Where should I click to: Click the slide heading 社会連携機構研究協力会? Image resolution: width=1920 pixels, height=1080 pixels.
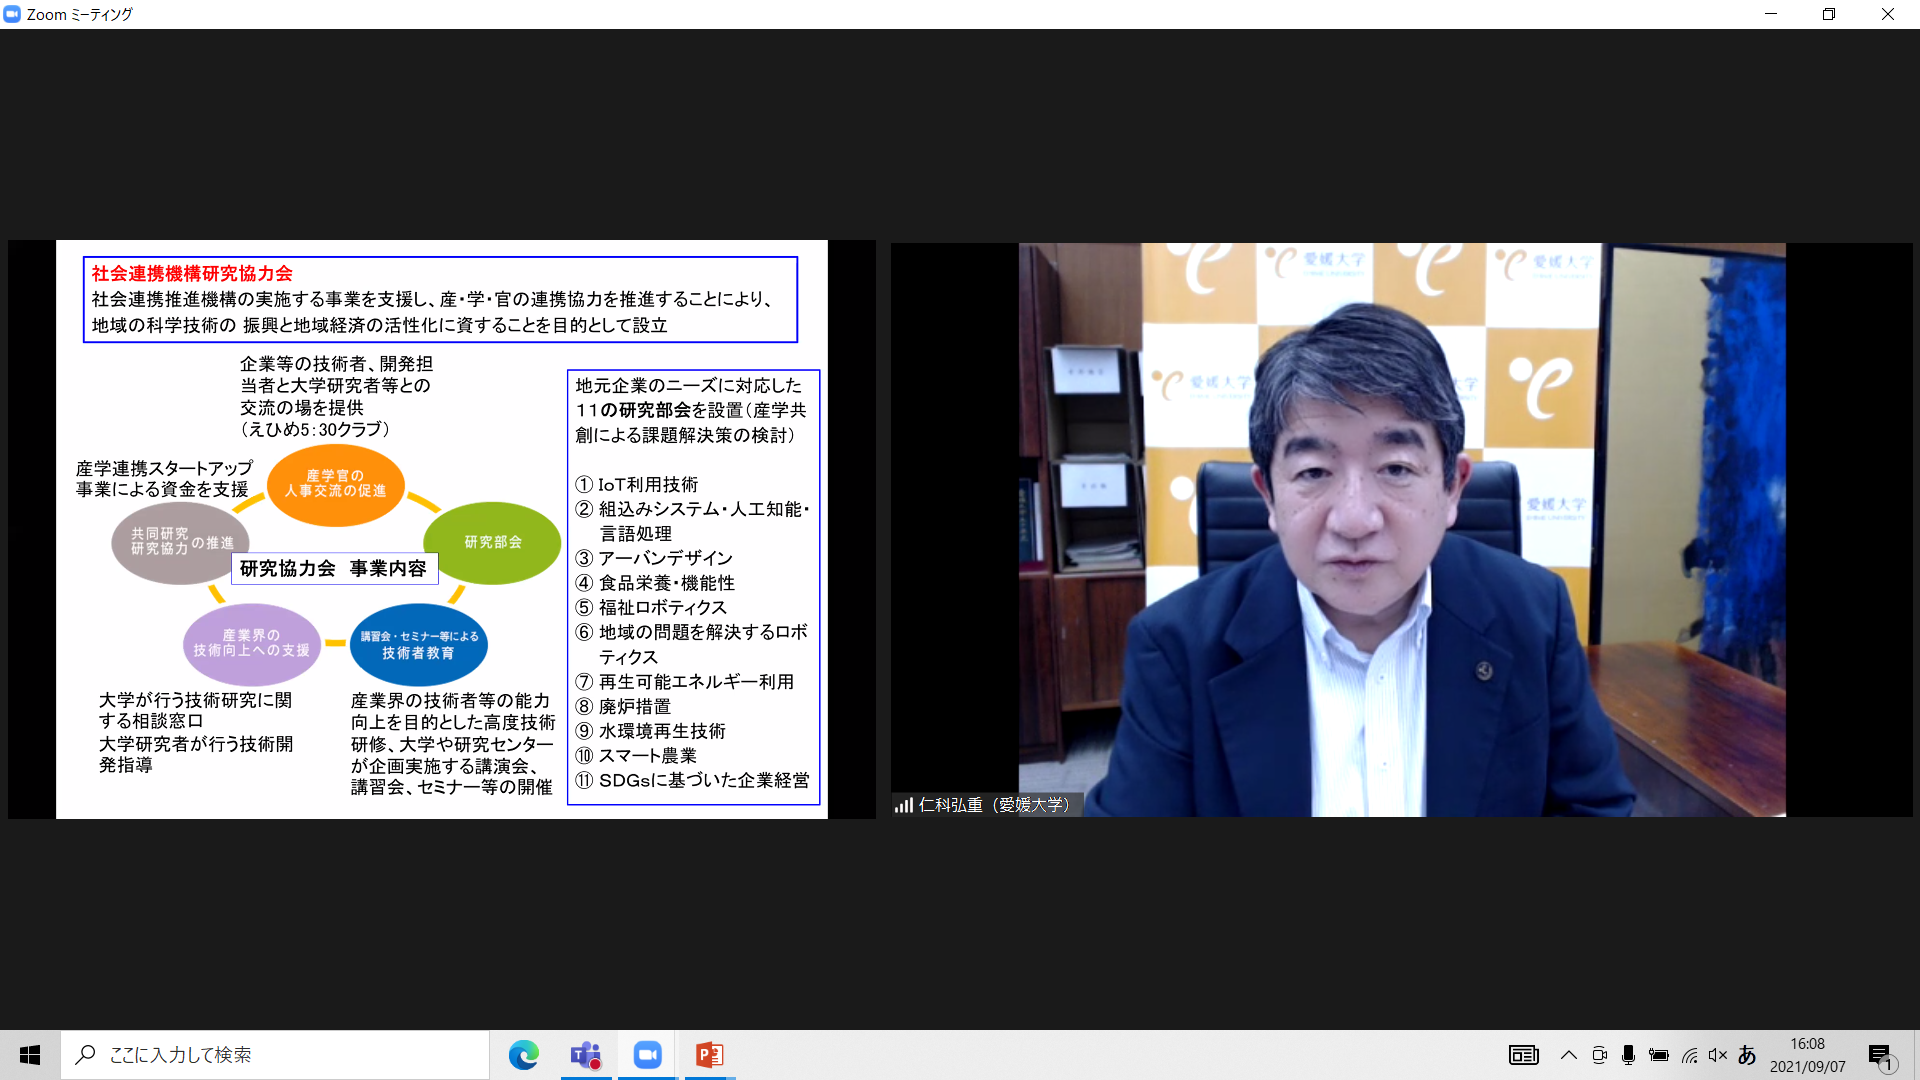tap(192, 273)
